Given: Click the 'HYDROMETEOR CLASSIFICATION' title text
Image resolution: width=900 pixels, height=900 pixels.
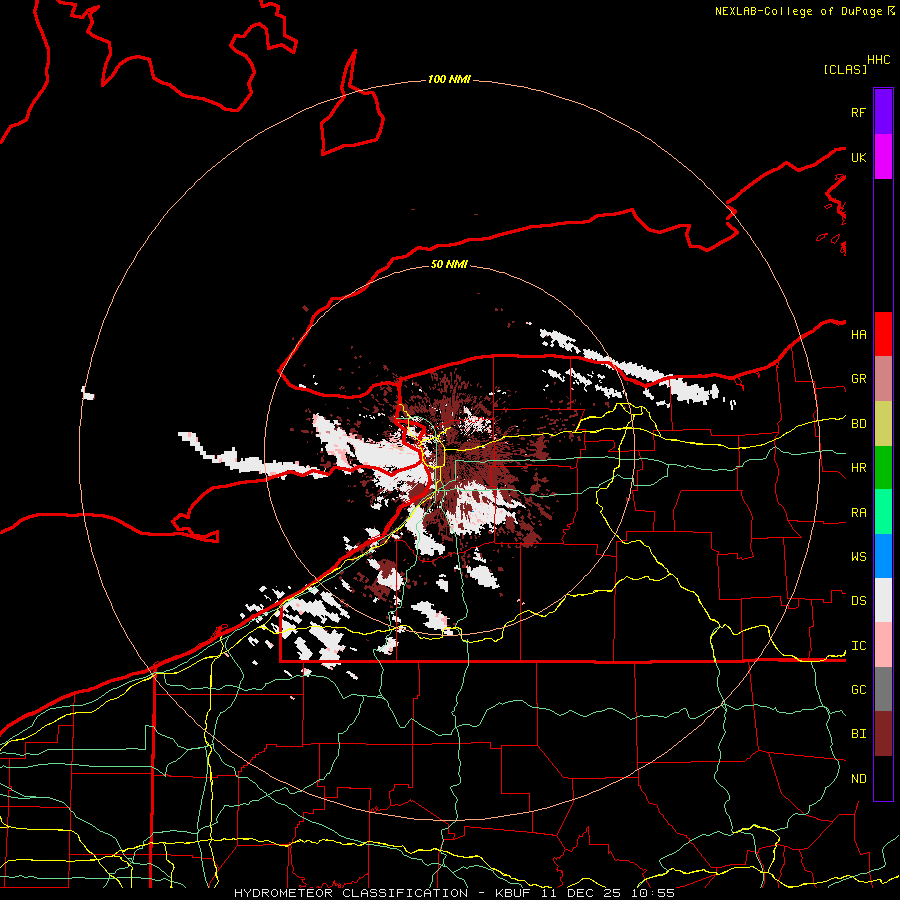Looking at the screenshot, I should click(x=351, y=893).
